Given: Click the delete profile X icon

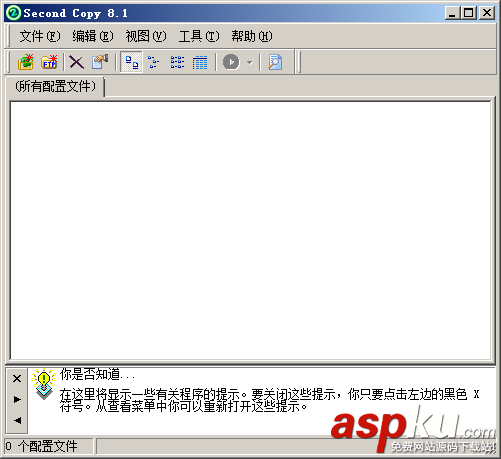Looking at the screenshot, I should click(76, 62).
